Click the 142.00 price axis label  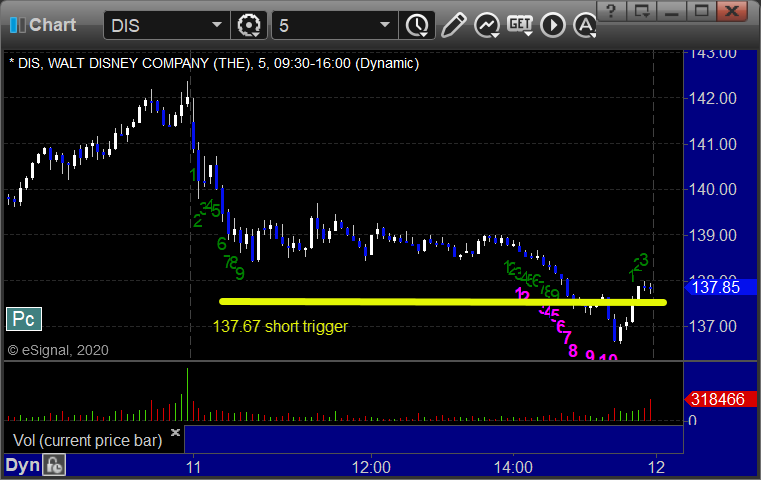tap(712, 99)
